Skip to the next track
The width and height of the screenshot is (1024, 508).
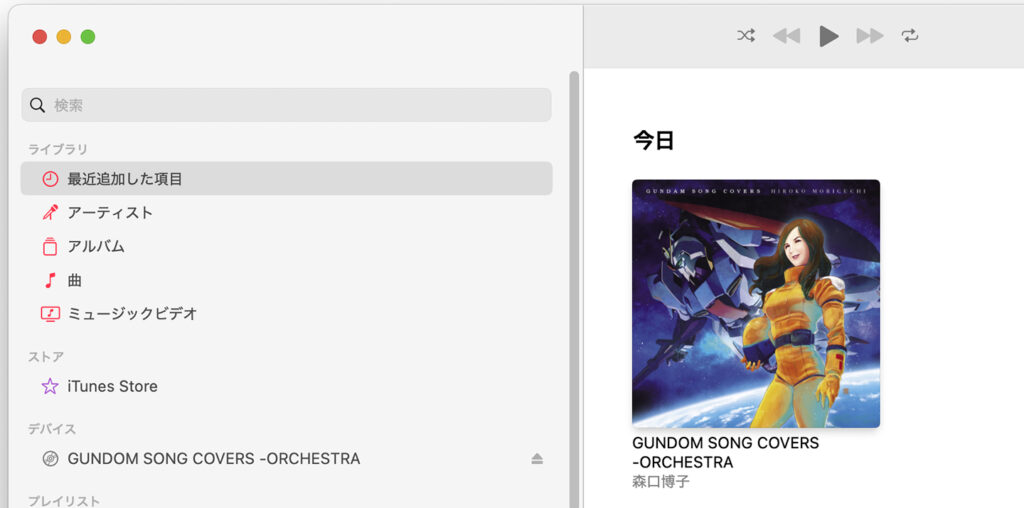click(x=870, y=36)
